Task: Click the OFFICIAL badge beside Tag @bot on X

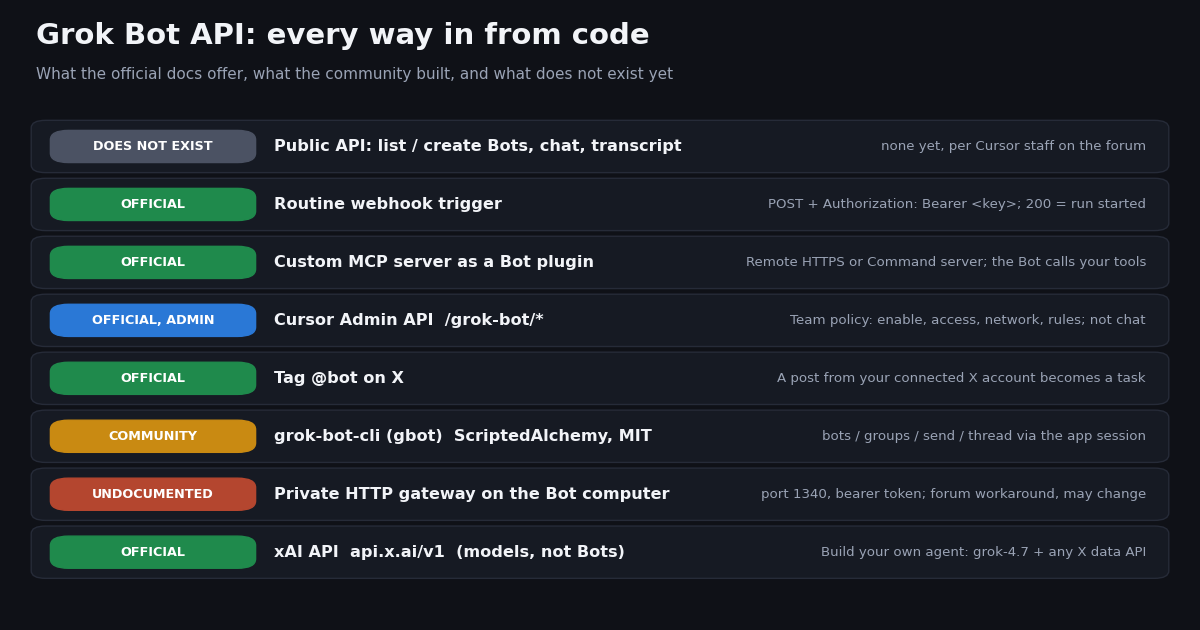Action: click(153, 378)
